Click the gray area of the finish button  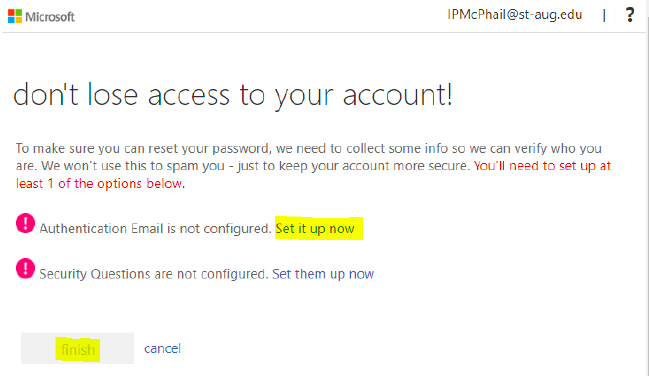tap(117, 348)
